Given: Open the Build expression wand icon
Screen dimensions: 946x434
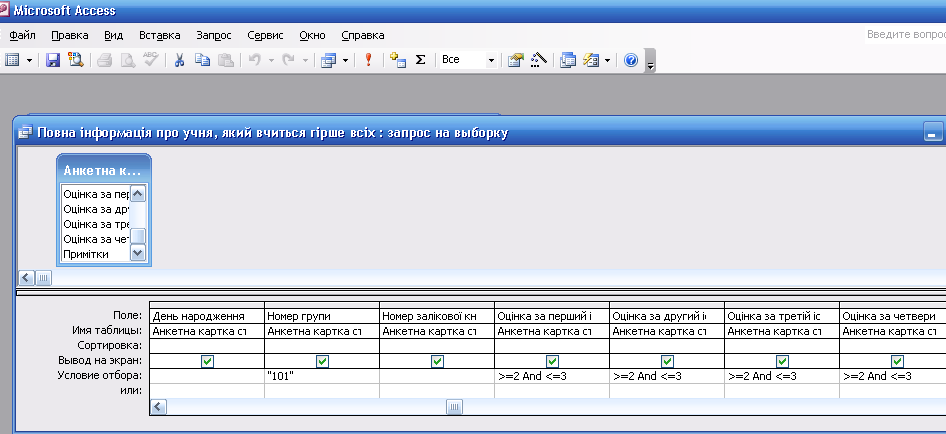Looking at the screenshot, I should (x=538, y=60).
